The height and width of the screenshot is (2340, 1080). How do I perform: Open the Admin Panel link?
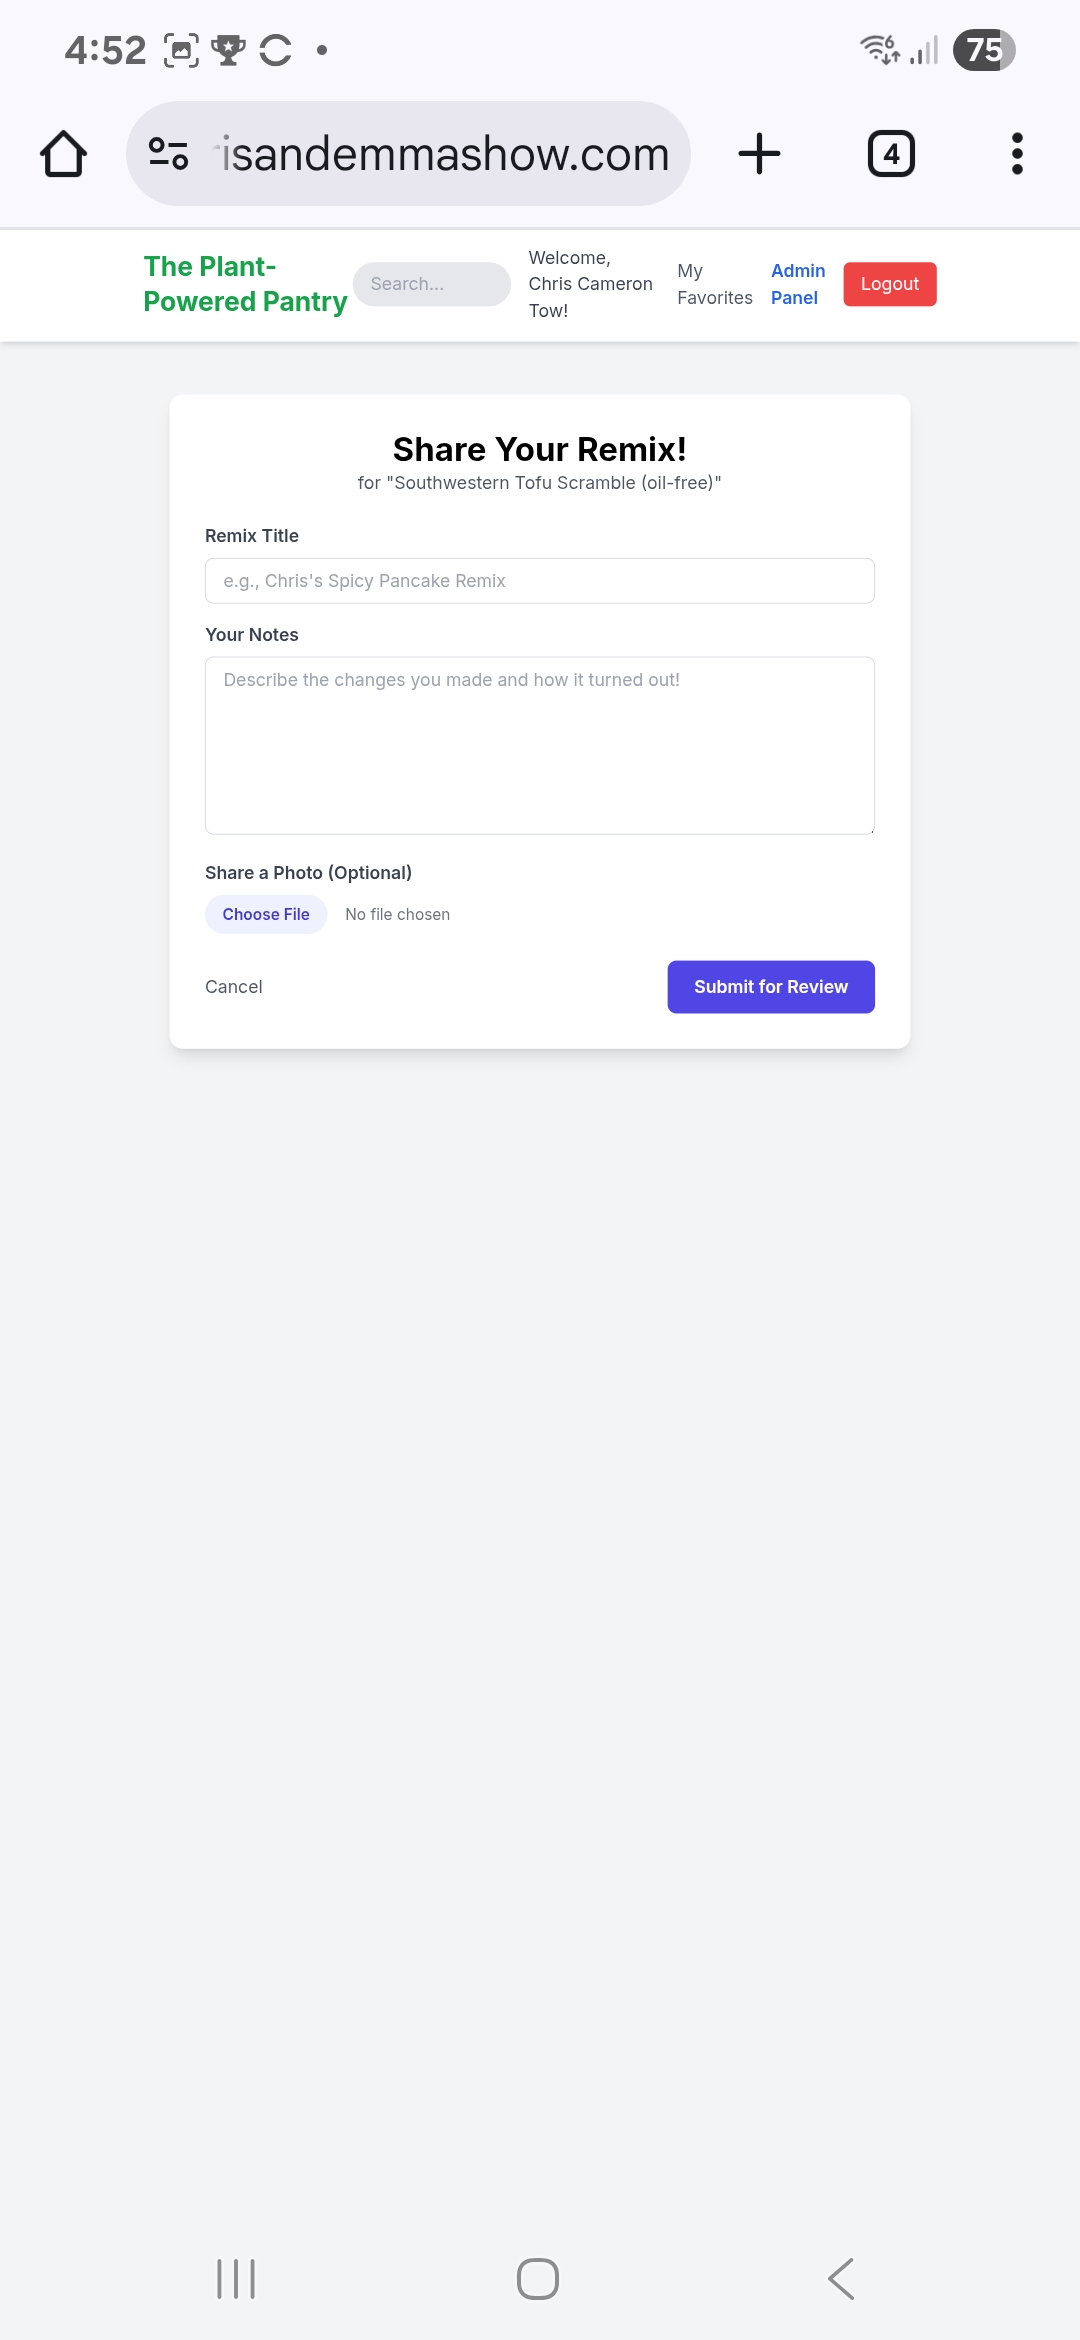[x=797, y=284]
